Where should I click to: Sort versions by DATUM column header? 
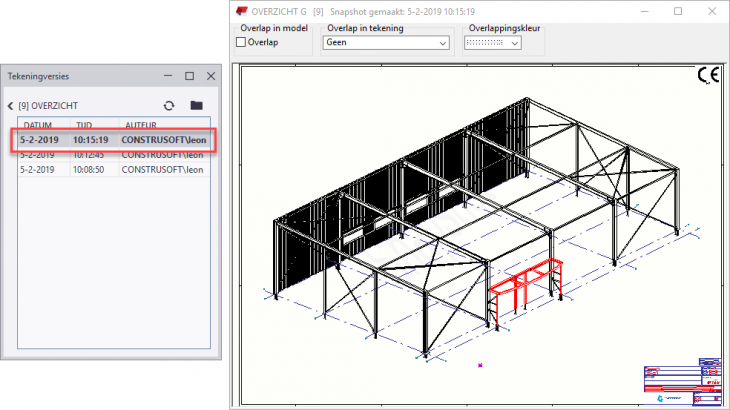[x=38, y=125]
